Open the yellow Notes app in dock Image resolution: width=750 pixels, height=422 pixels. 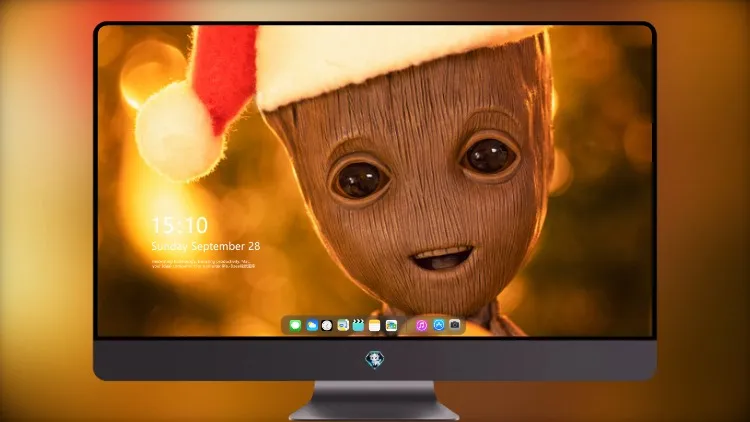tap(375, 326)
